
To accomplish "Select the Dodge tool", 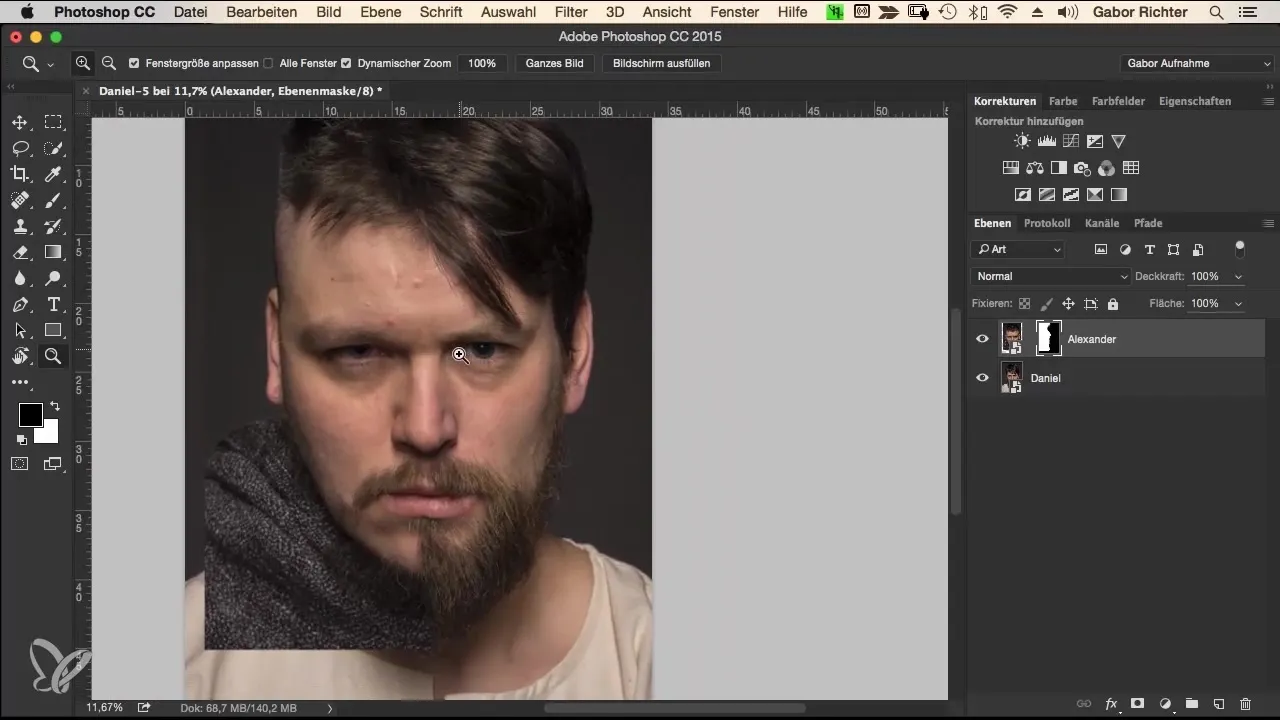I will pos(53,278).
